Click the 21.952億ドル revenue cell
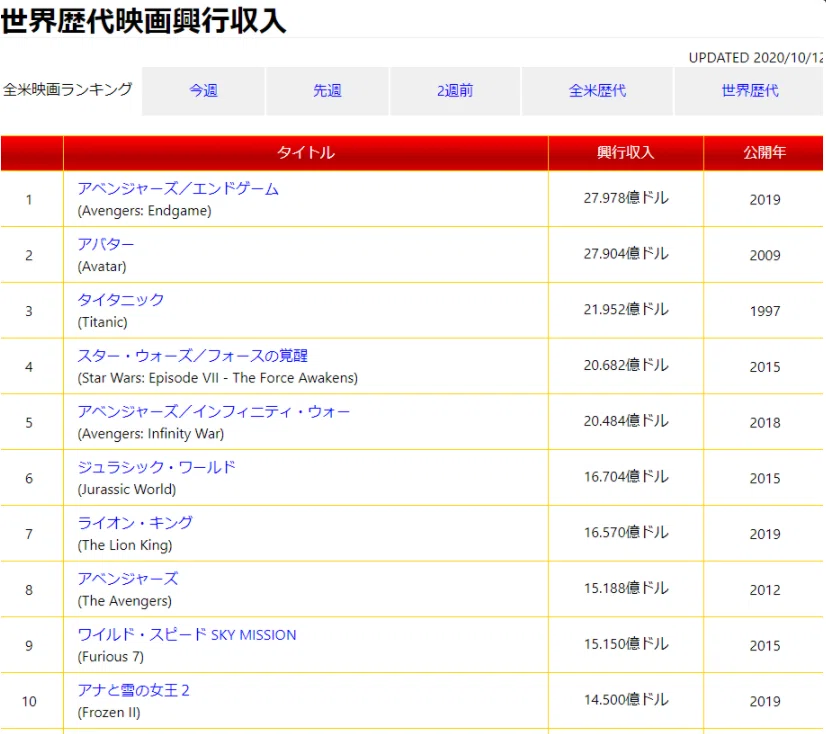 click(626, 309)
